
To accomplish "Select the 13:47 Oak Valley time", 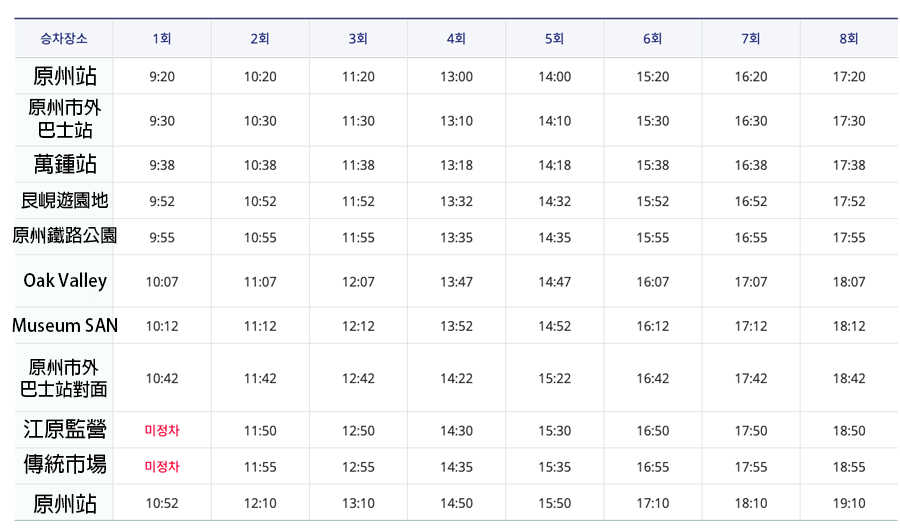I will pyautogui.click(x=456, y=282).
